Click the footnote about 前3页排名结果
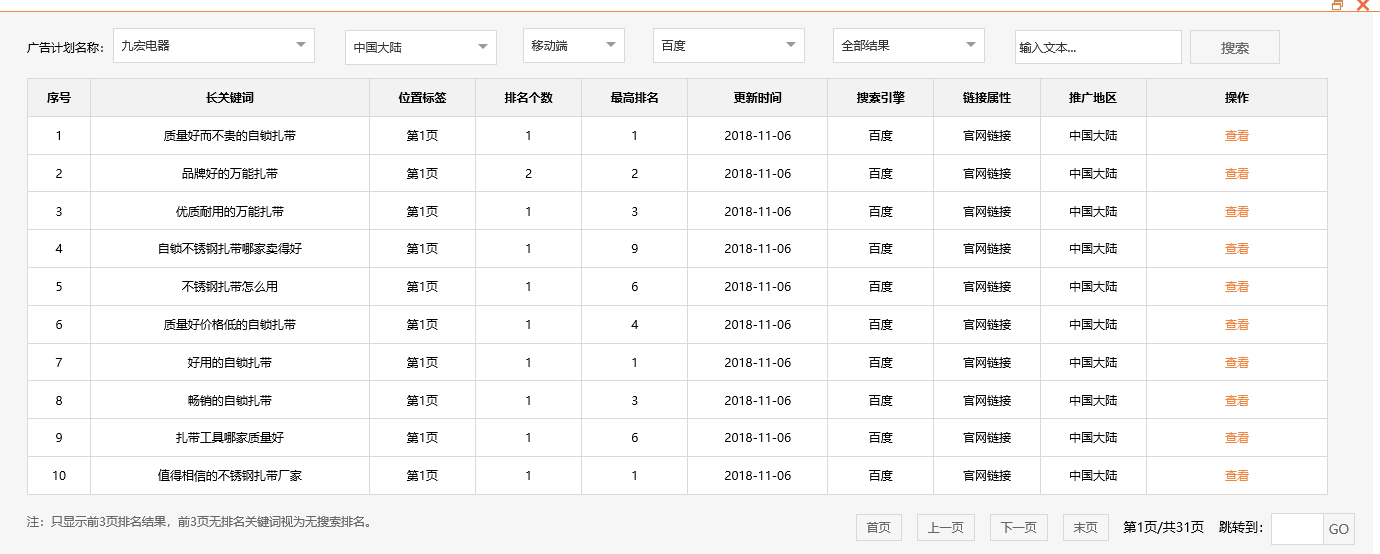Image resolution: width=1380 pixels, height=554 pixels. point(200,522)
